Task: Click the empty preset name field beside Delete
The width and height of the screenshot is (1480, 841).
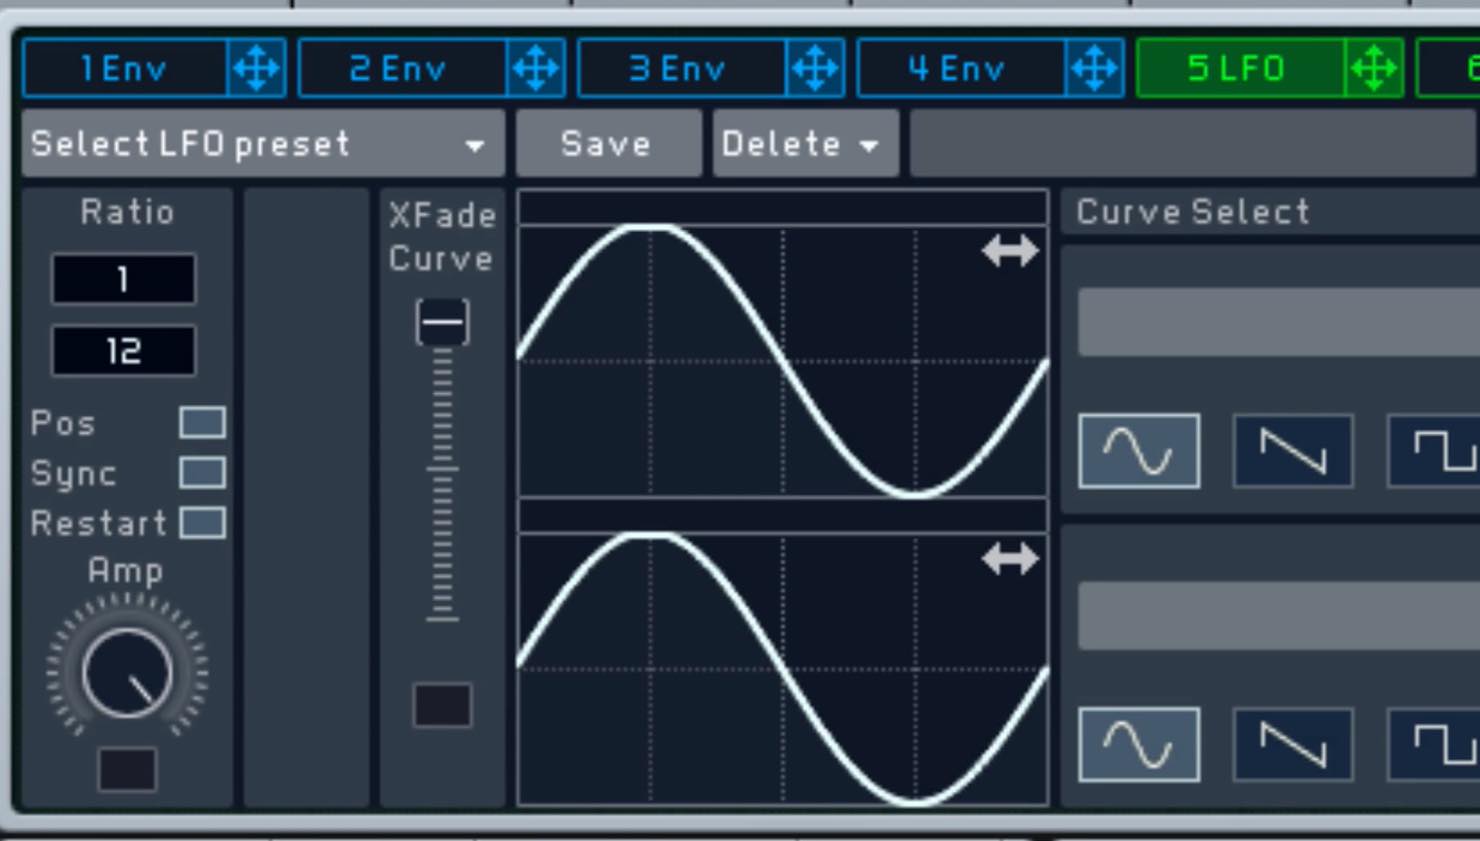Action: tap(1194, 144)
